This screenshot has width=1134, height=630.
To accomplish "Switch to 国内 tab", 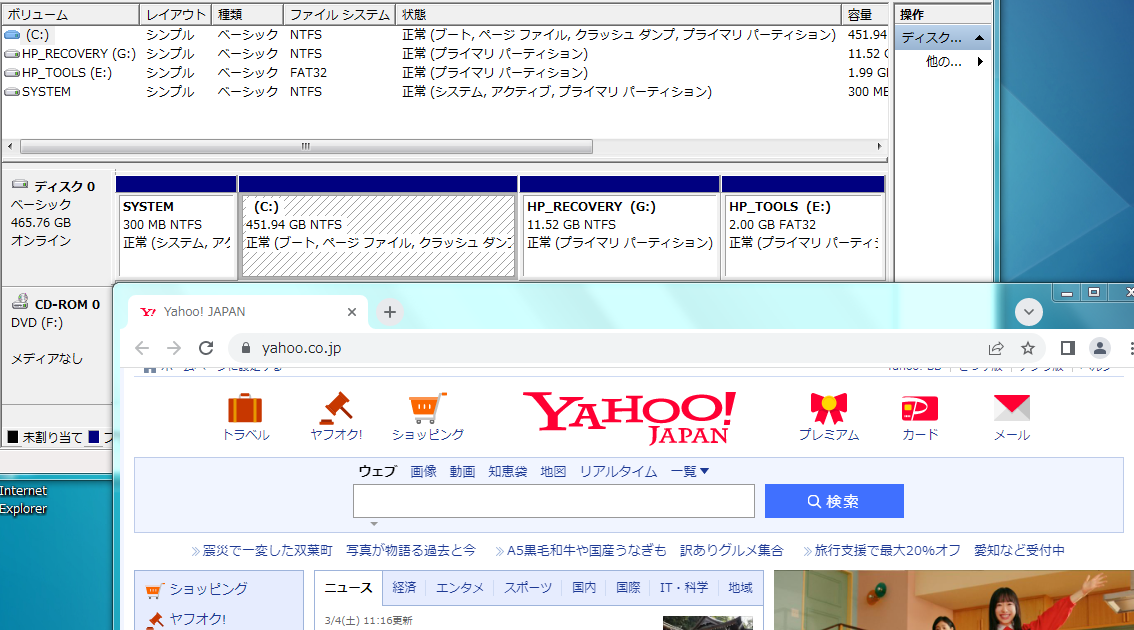I will click(x=584, y=587).
